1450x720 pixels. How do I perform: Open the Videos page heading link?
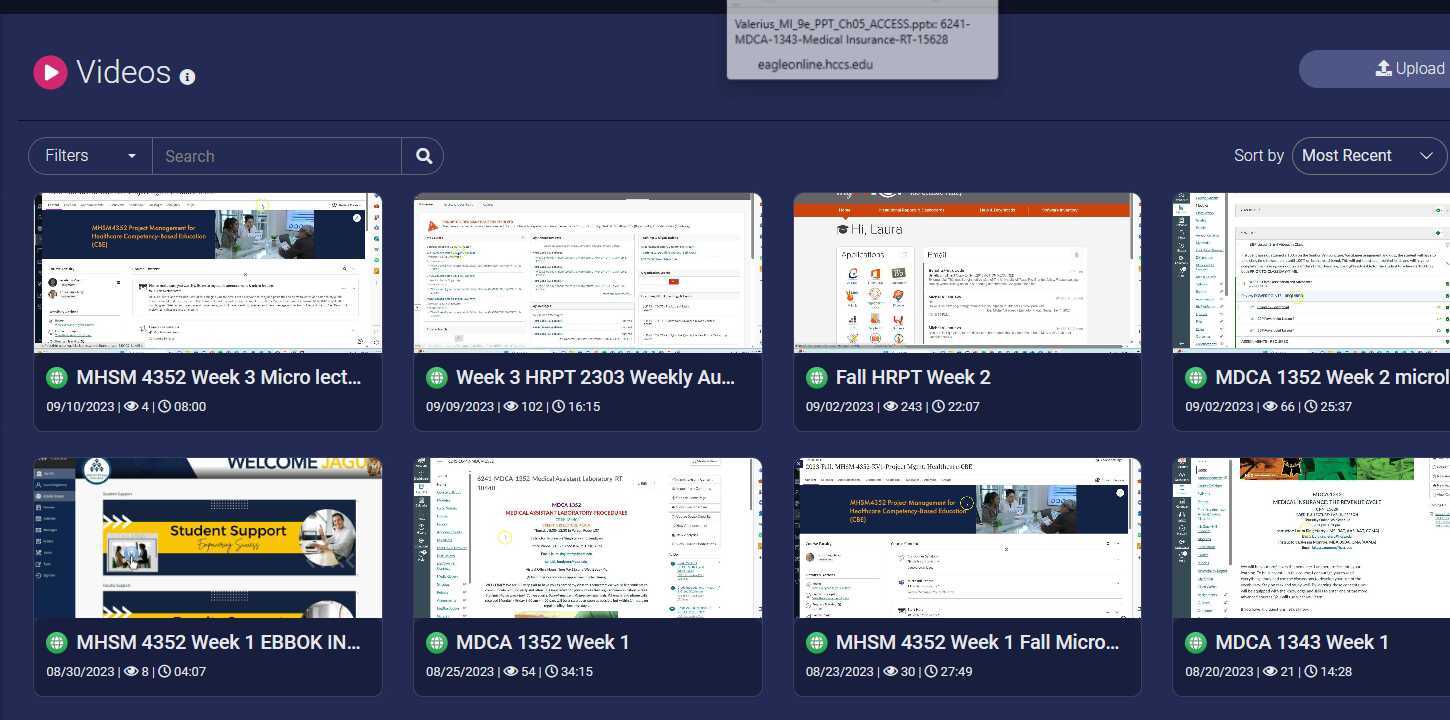[x=123, y=72]
